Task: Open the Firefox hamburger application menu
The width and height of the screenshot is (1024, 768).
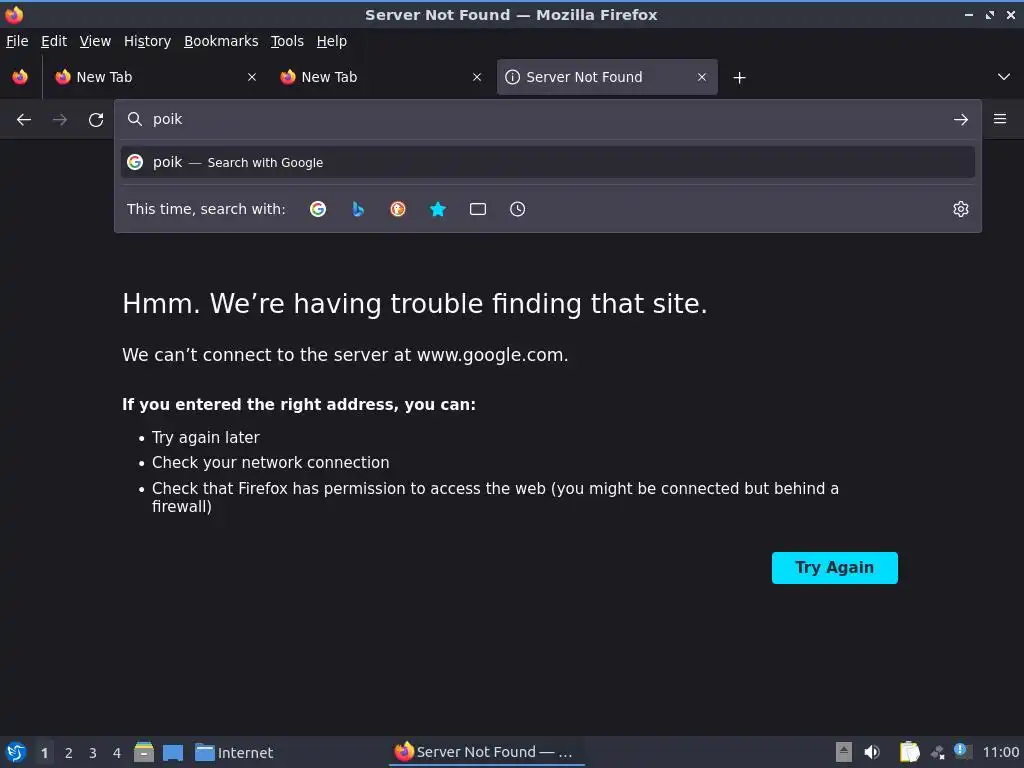Action: click(1000, 119)
